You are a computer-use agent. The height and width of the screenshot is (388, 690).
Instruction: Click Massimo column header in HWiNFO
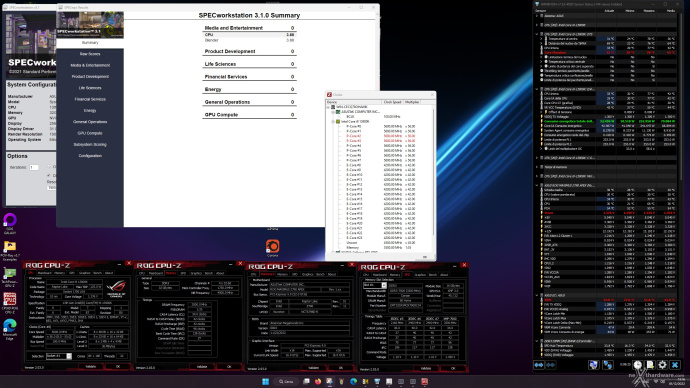click(649, 11)
